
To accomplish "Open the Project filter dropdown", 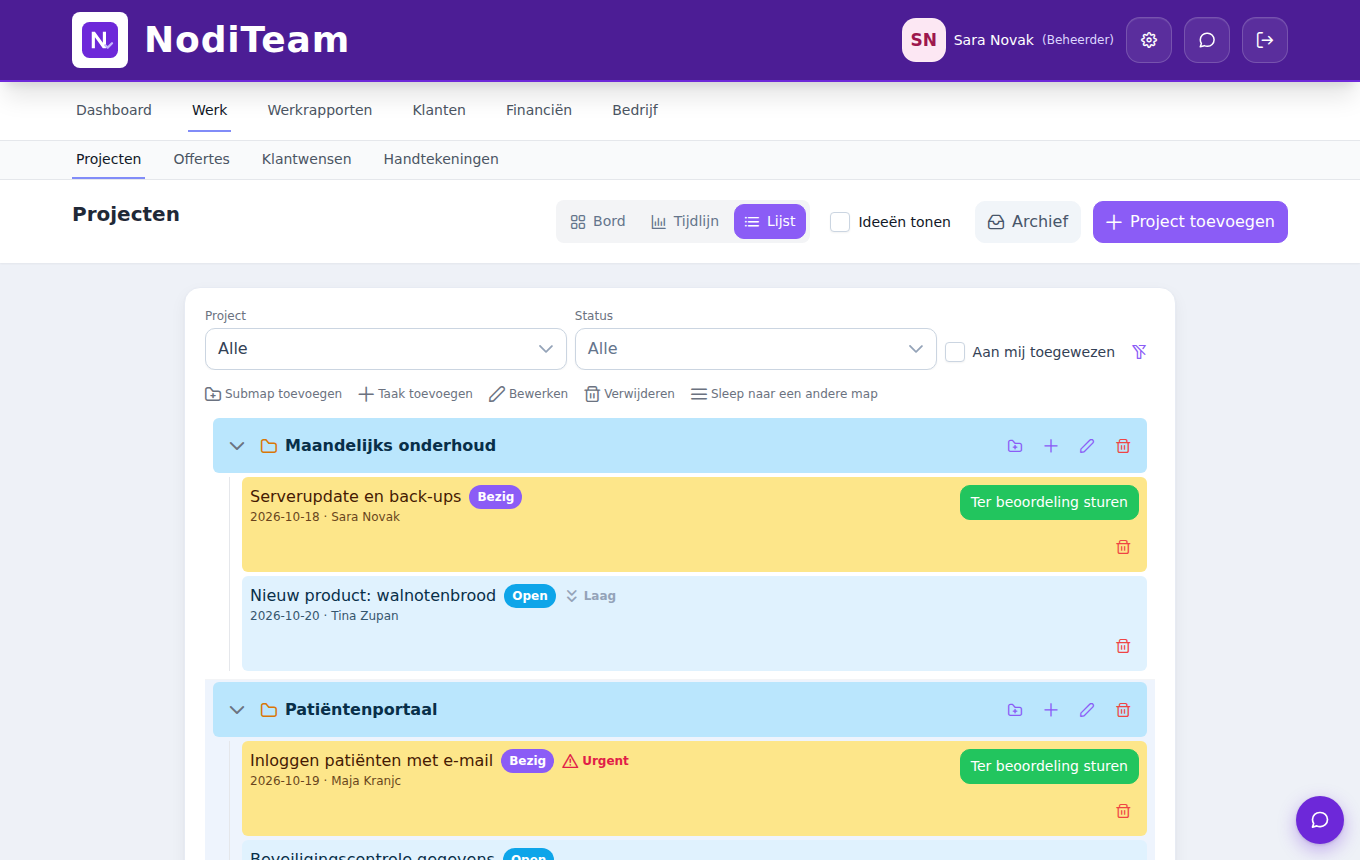I will pos(386,349).
